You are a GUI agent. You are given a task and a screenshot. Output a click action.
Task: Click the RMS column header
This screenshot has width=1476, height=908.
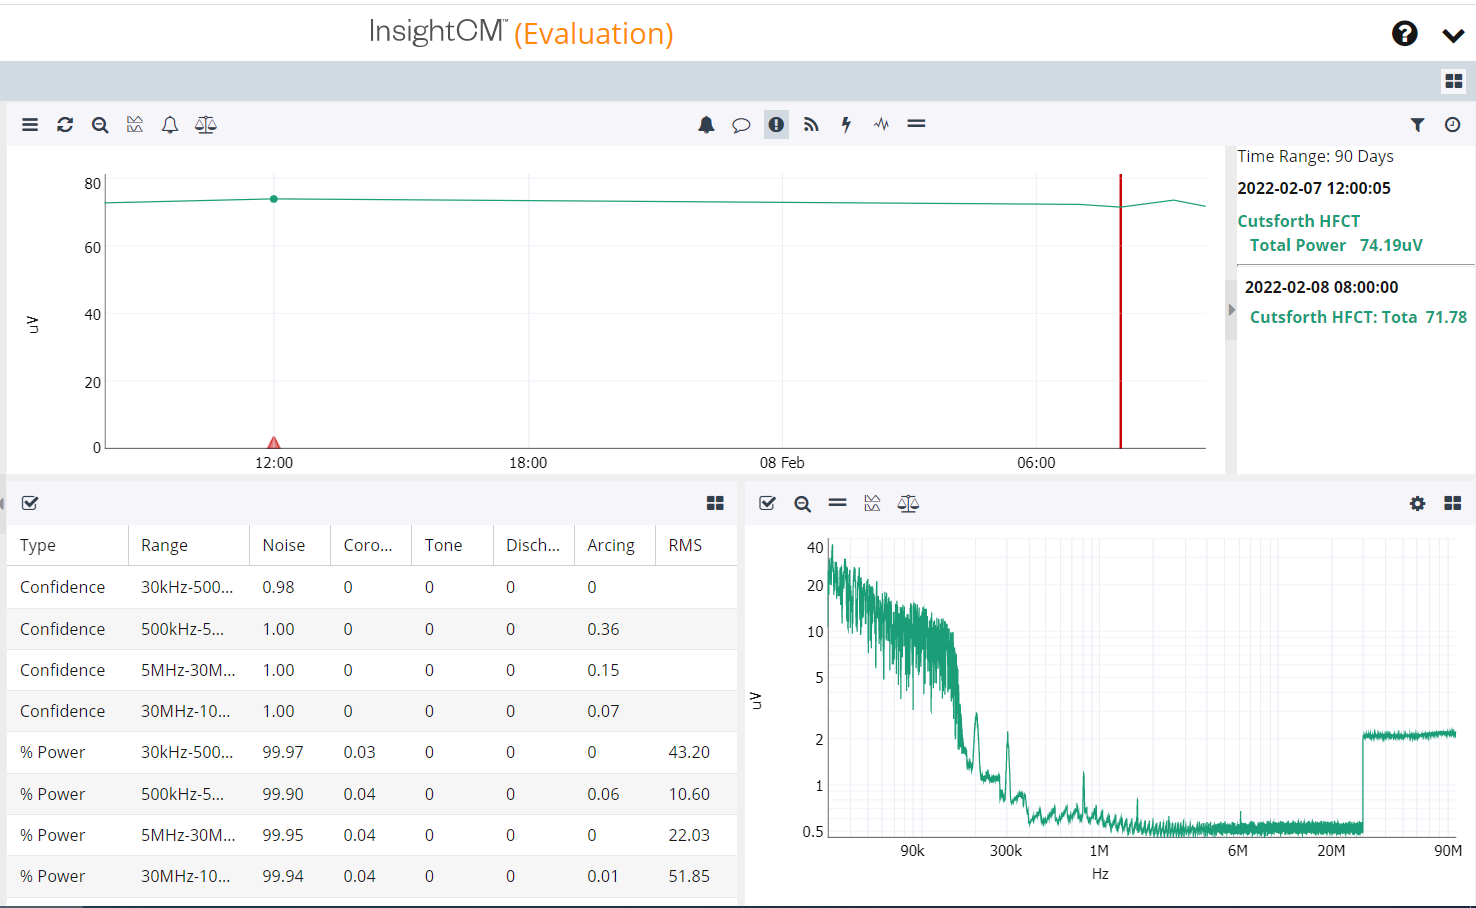(x=685, y=545)
